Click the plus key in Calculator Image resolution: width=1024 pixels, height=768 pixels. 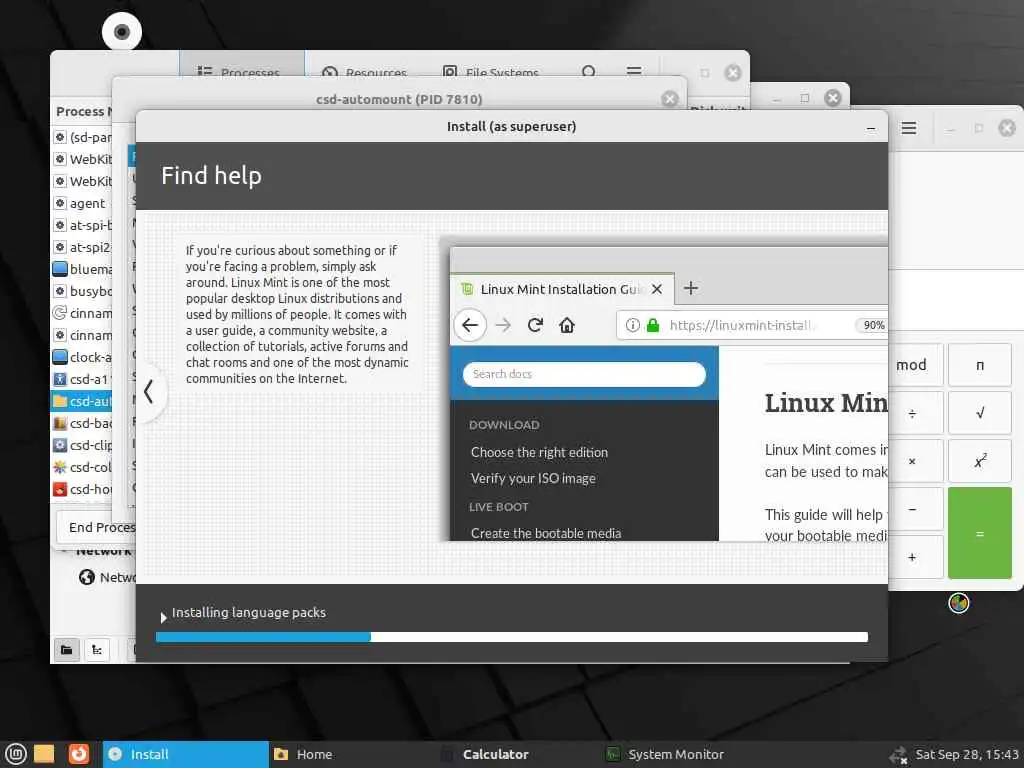[914, 557]
